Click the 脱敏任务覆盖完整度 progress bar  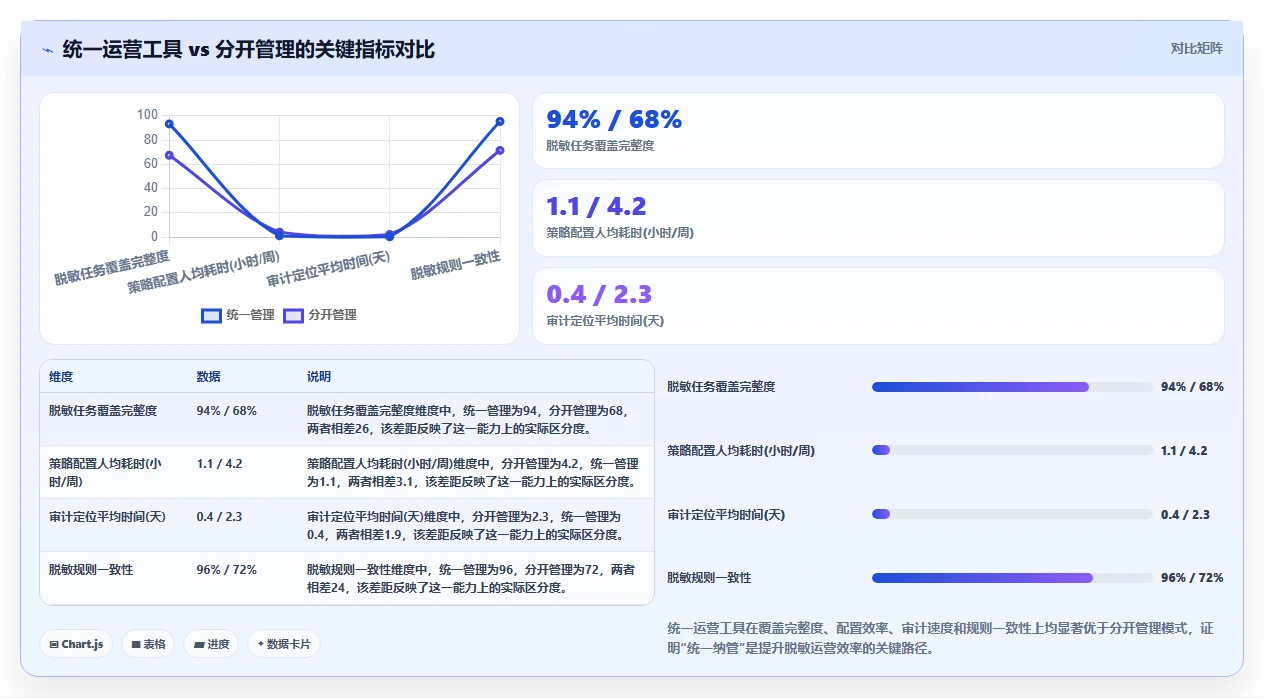pyautogui.click(x=1012, y=387)
